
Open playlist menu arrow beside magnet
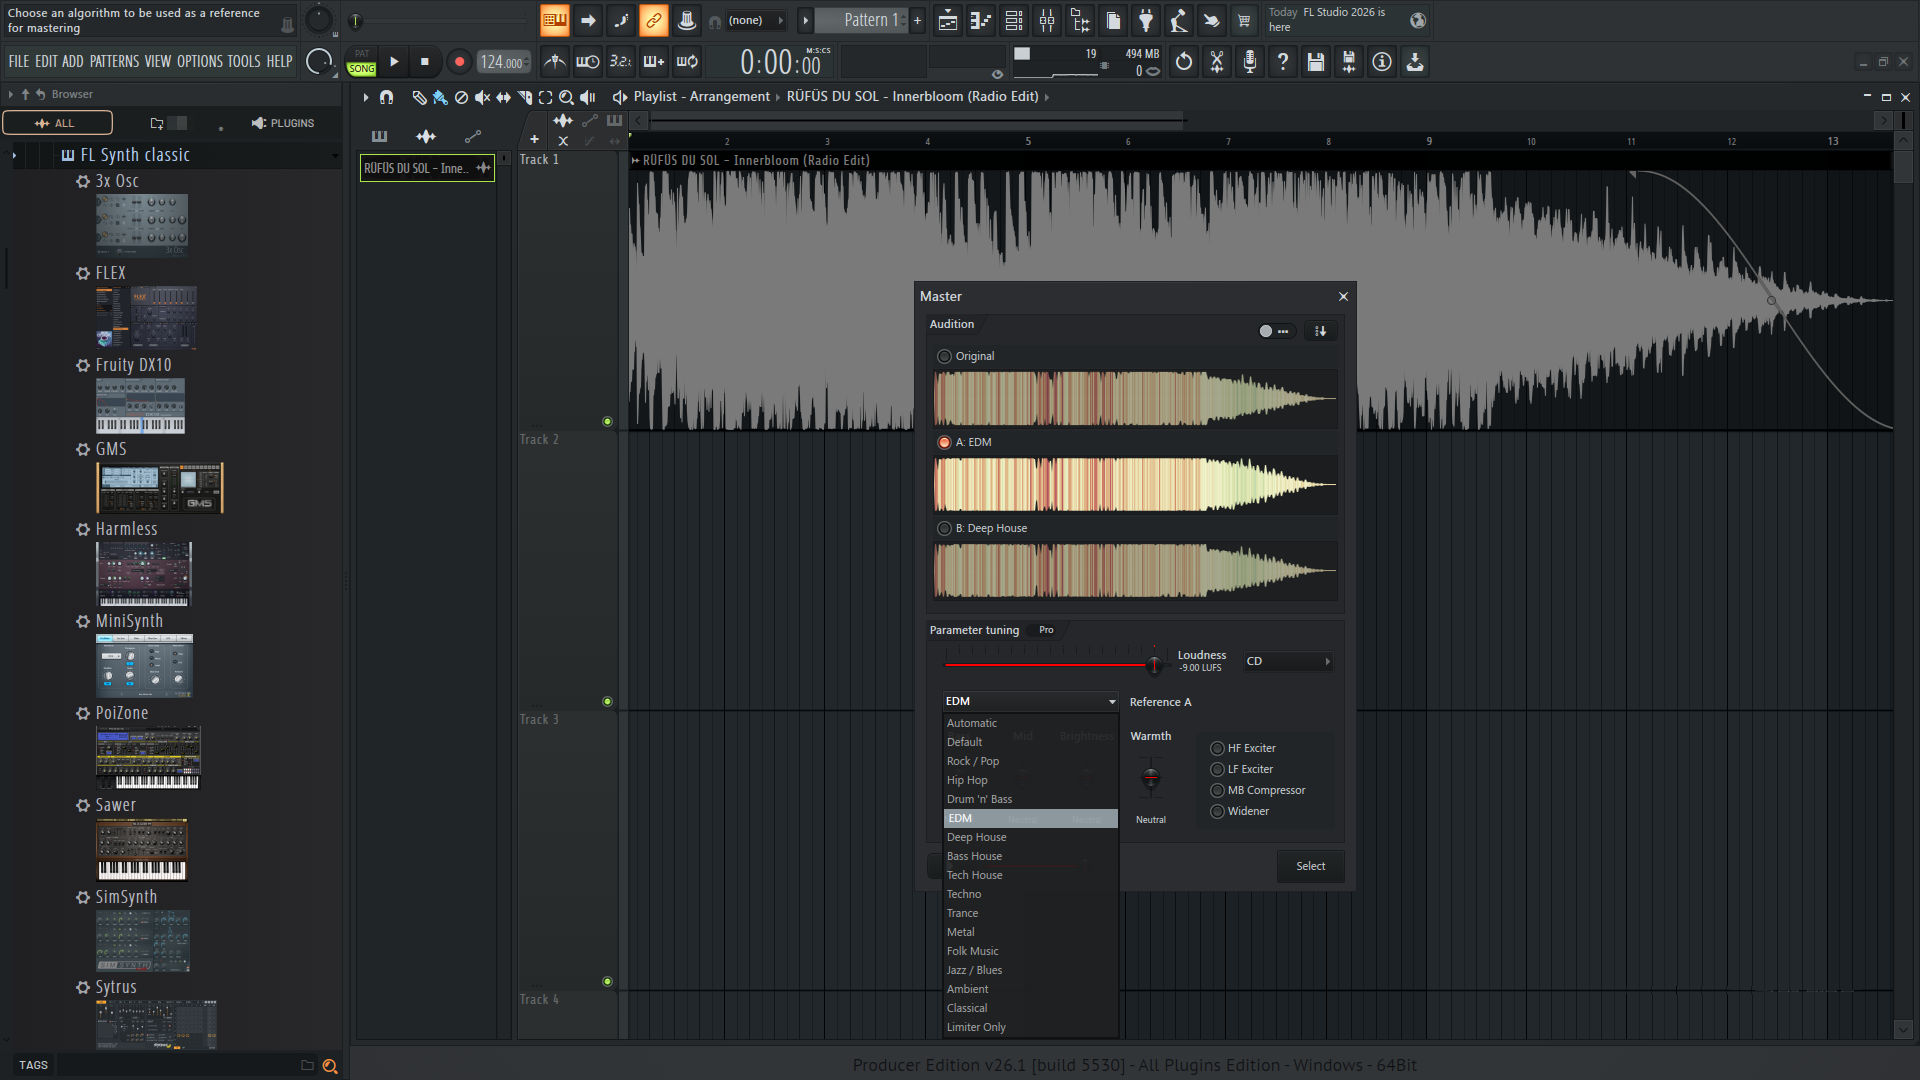pyautogui.click(x=366, y=97)
